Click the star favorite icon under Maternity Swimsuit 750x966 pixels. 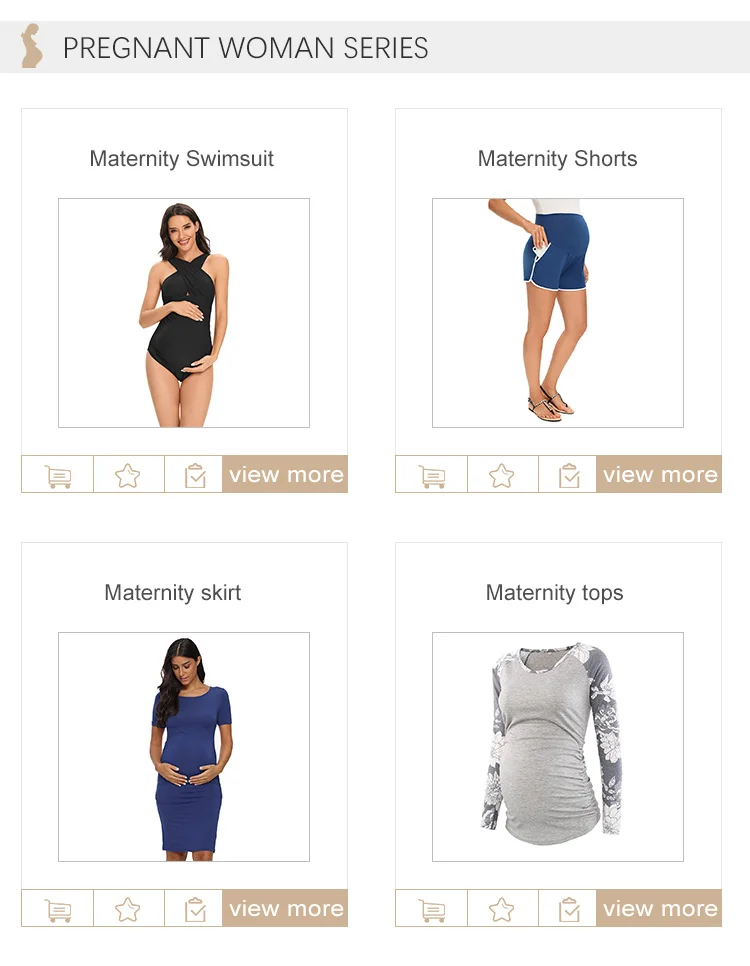tap(128, 476)
